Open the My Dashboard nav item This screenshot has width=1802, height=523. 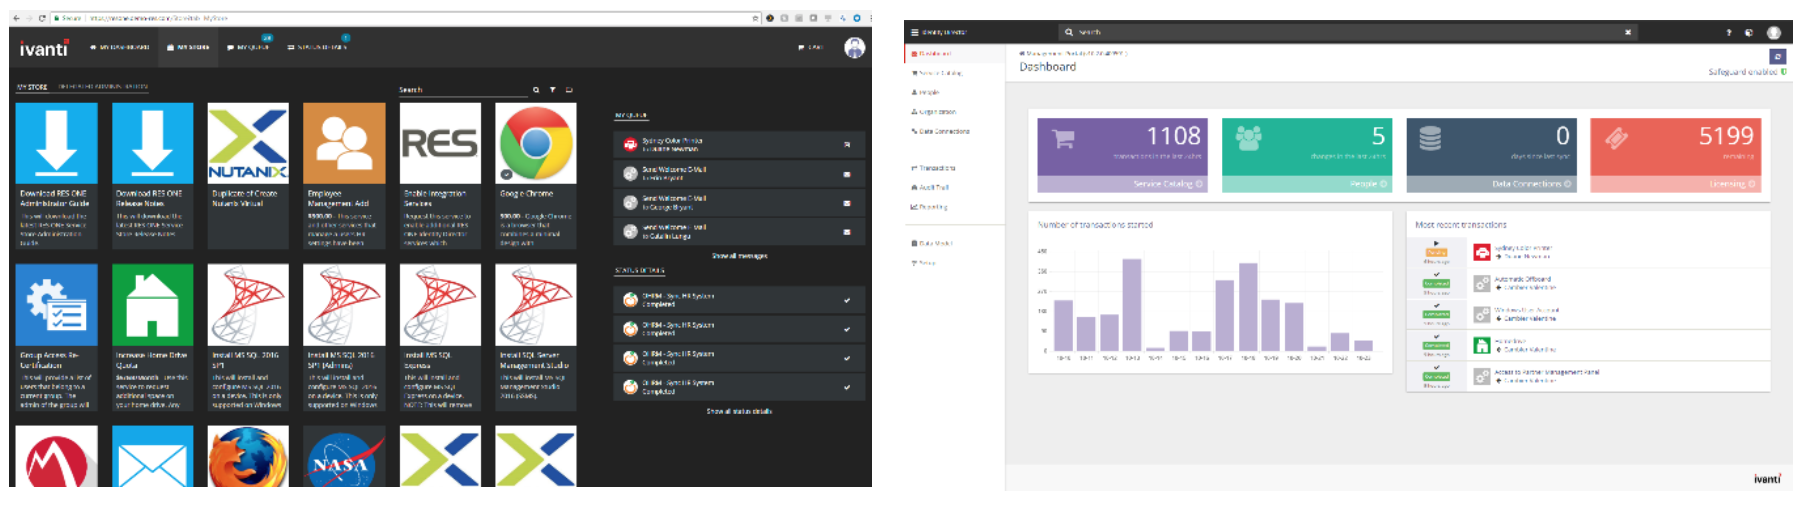tap(120, 47)
